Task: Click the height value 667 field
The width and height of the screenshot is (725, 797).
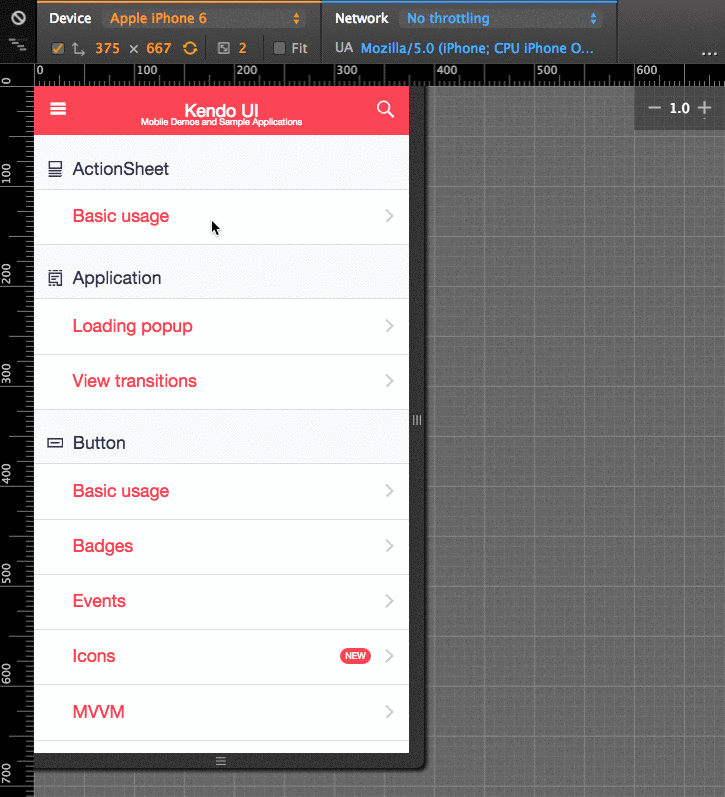Action: point(159,48)
